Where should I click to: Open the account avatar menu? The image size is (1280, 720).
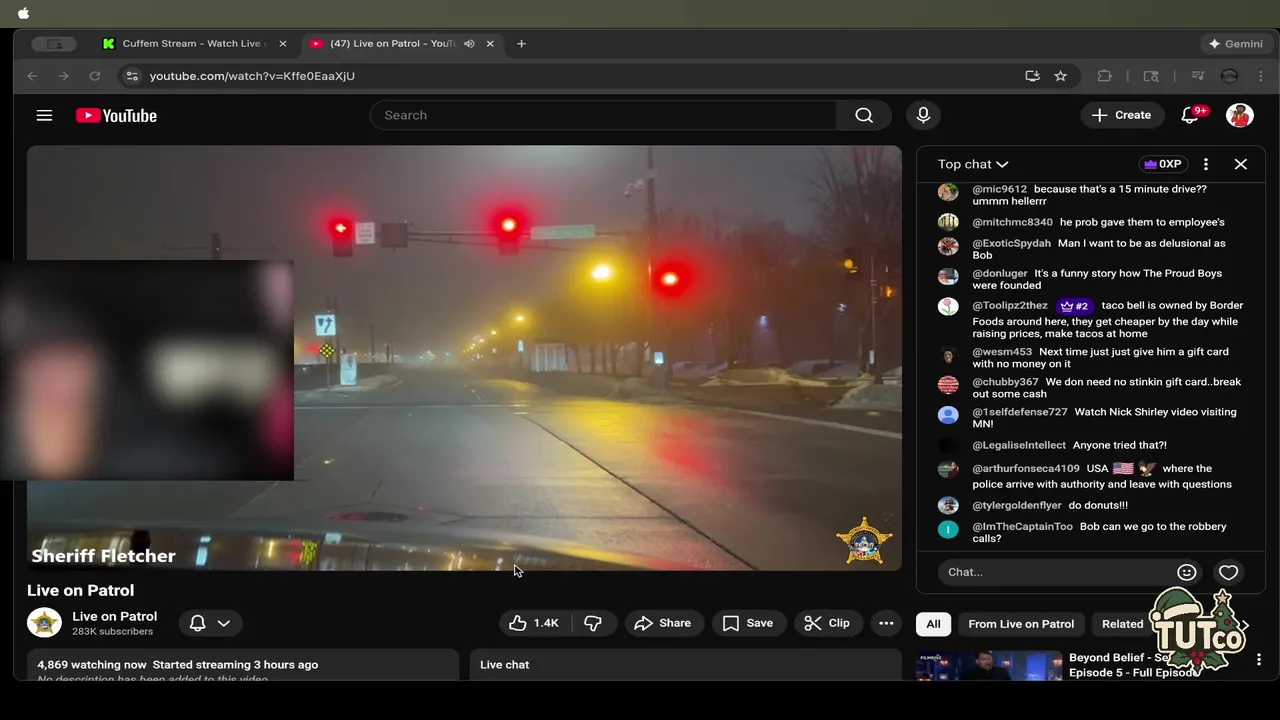tap(1240, 115)
